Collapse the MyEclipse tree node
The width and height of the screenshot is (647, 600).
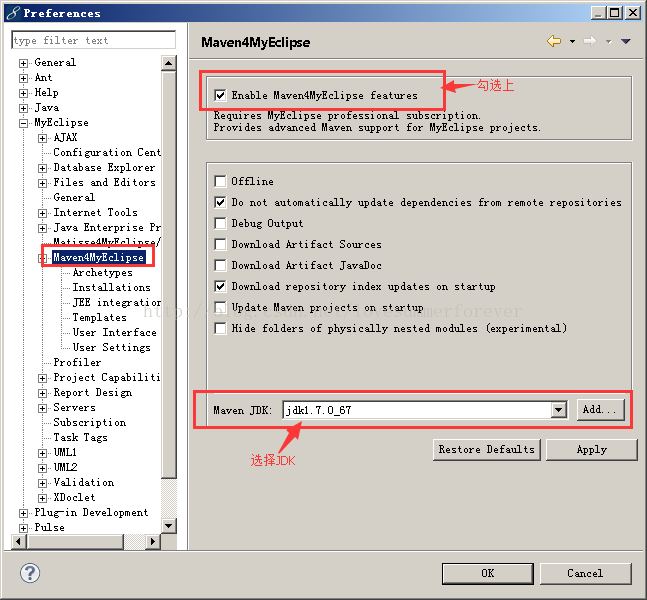(x=24, y=123)
